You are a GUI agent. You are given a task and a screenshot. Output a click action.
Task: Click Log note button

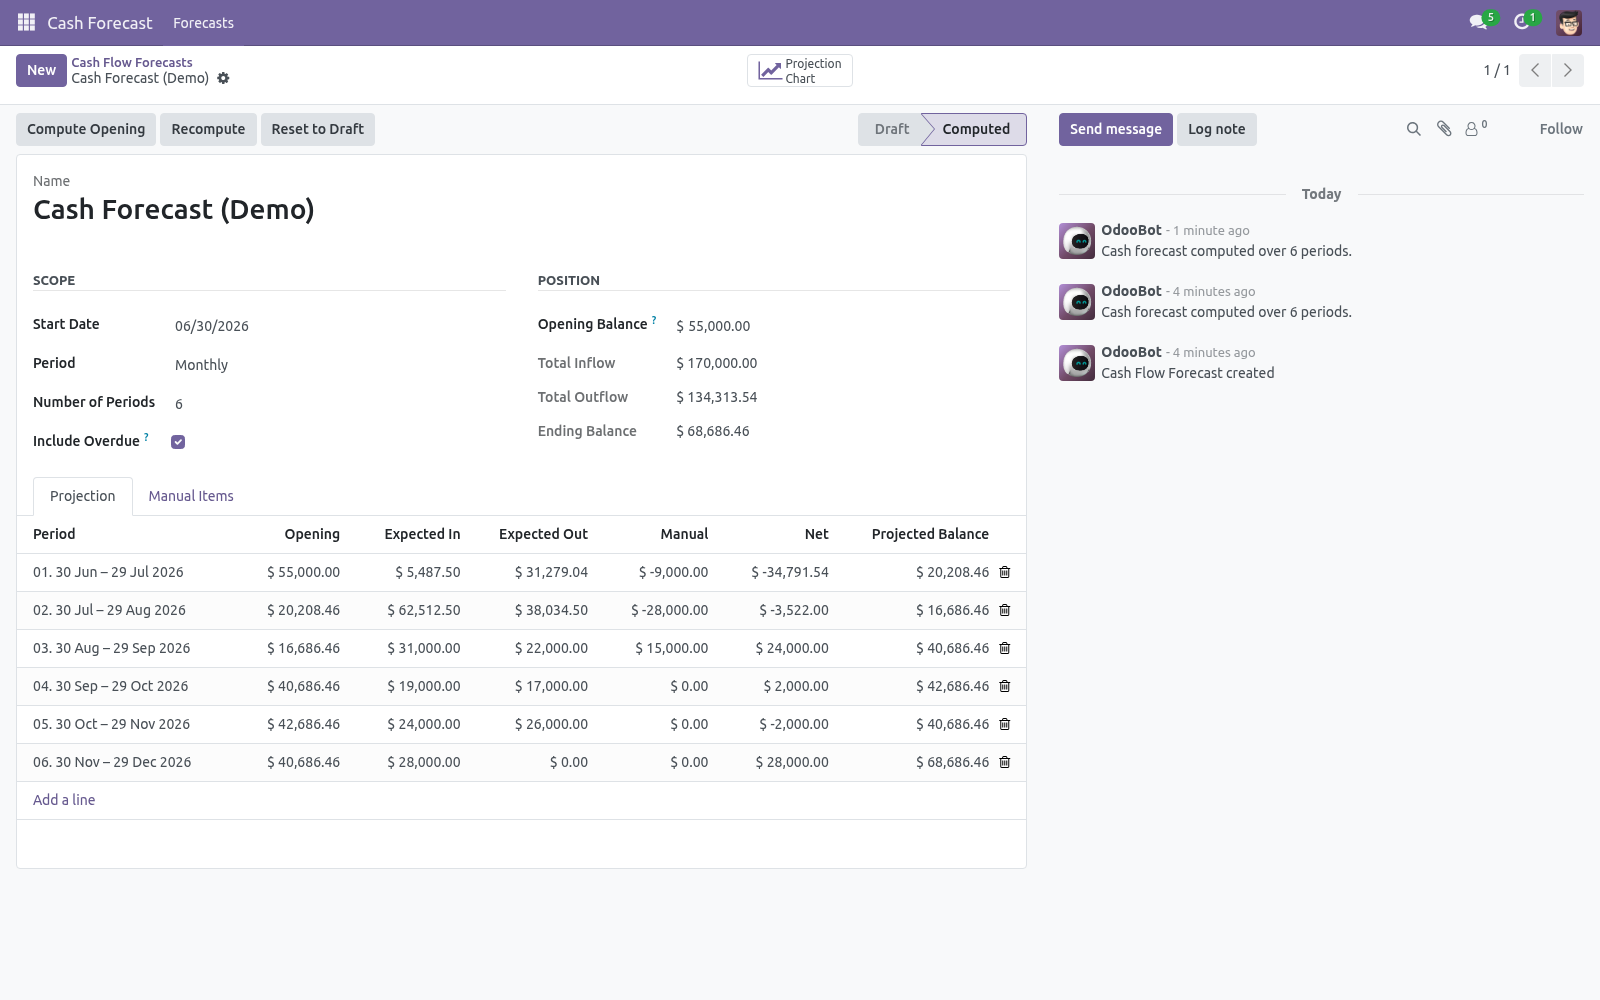[x=1217, y=129]
